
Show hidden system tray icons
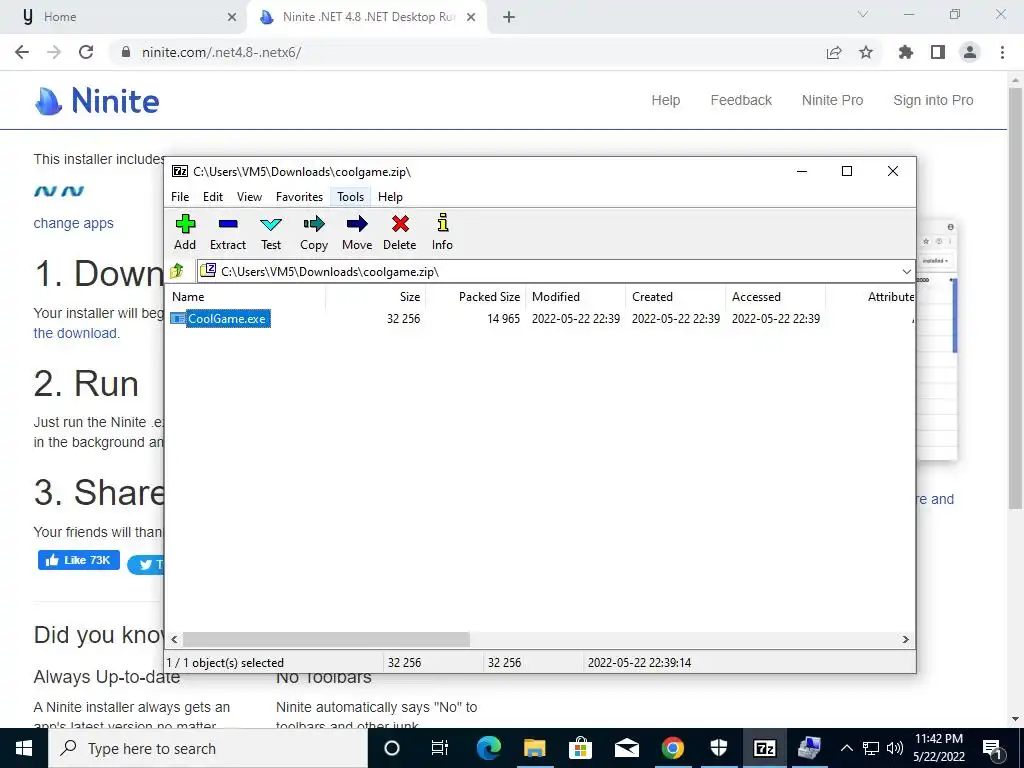coord(846,748)
